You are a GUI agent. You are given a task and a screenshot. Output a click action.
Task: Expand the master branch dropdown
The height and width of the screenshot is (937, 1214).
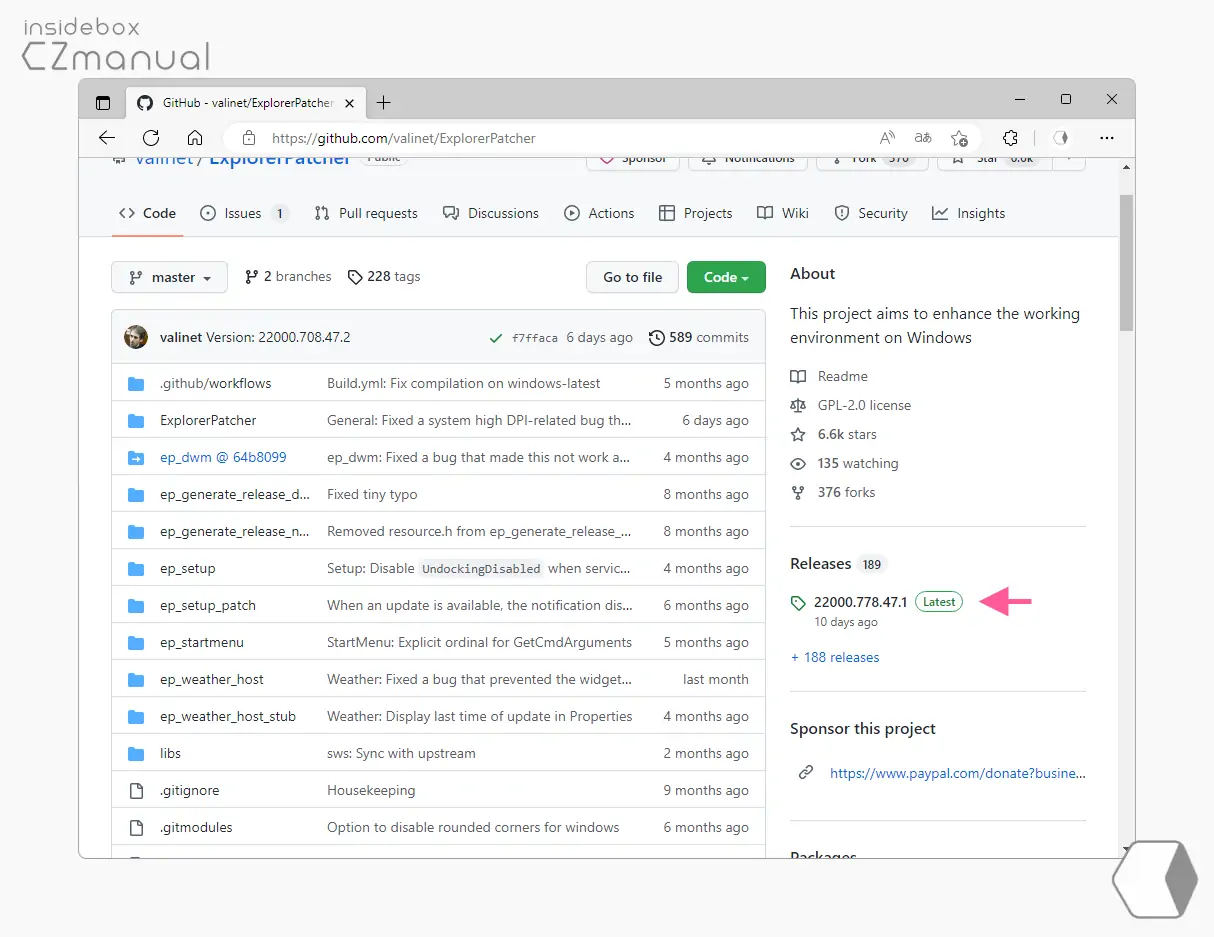click(x=169, y=277)
